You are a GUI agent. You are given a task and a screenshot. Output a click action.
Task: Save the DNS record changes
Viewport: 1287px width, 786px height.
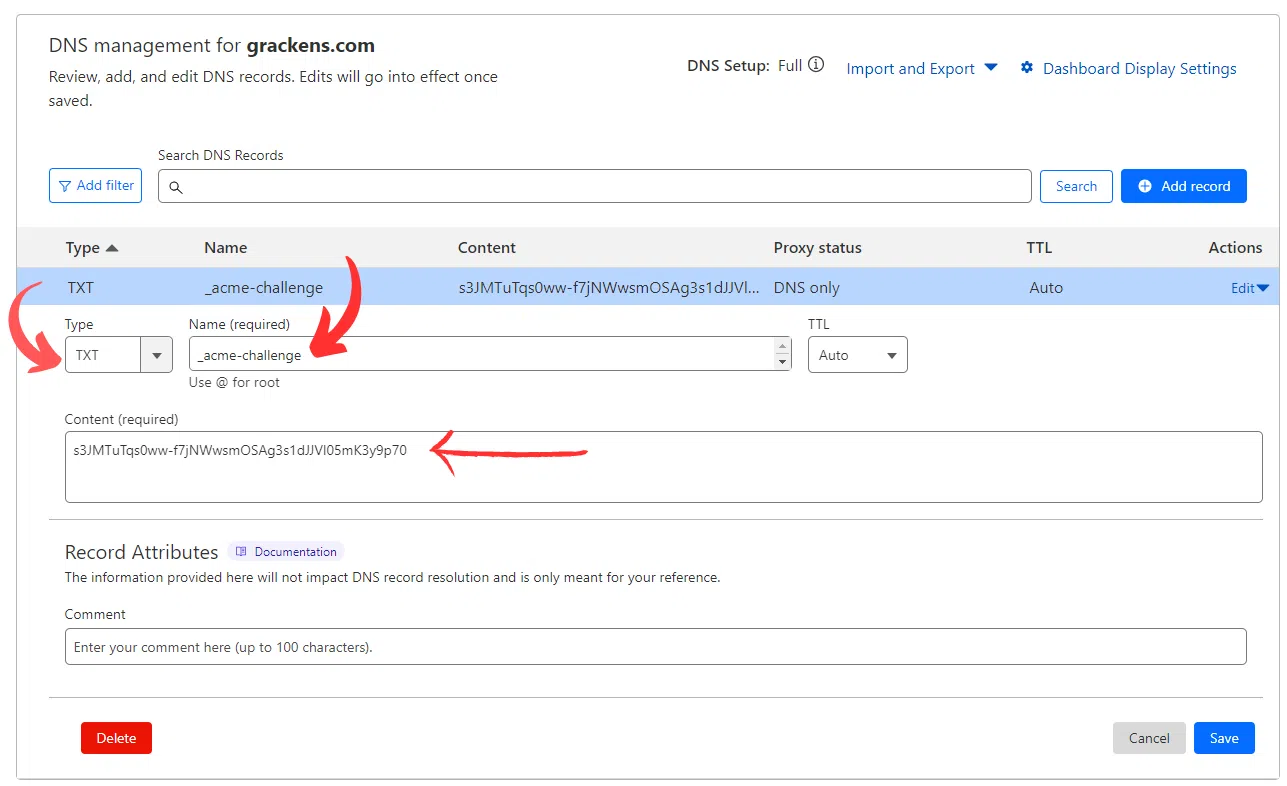point(1223,738)
